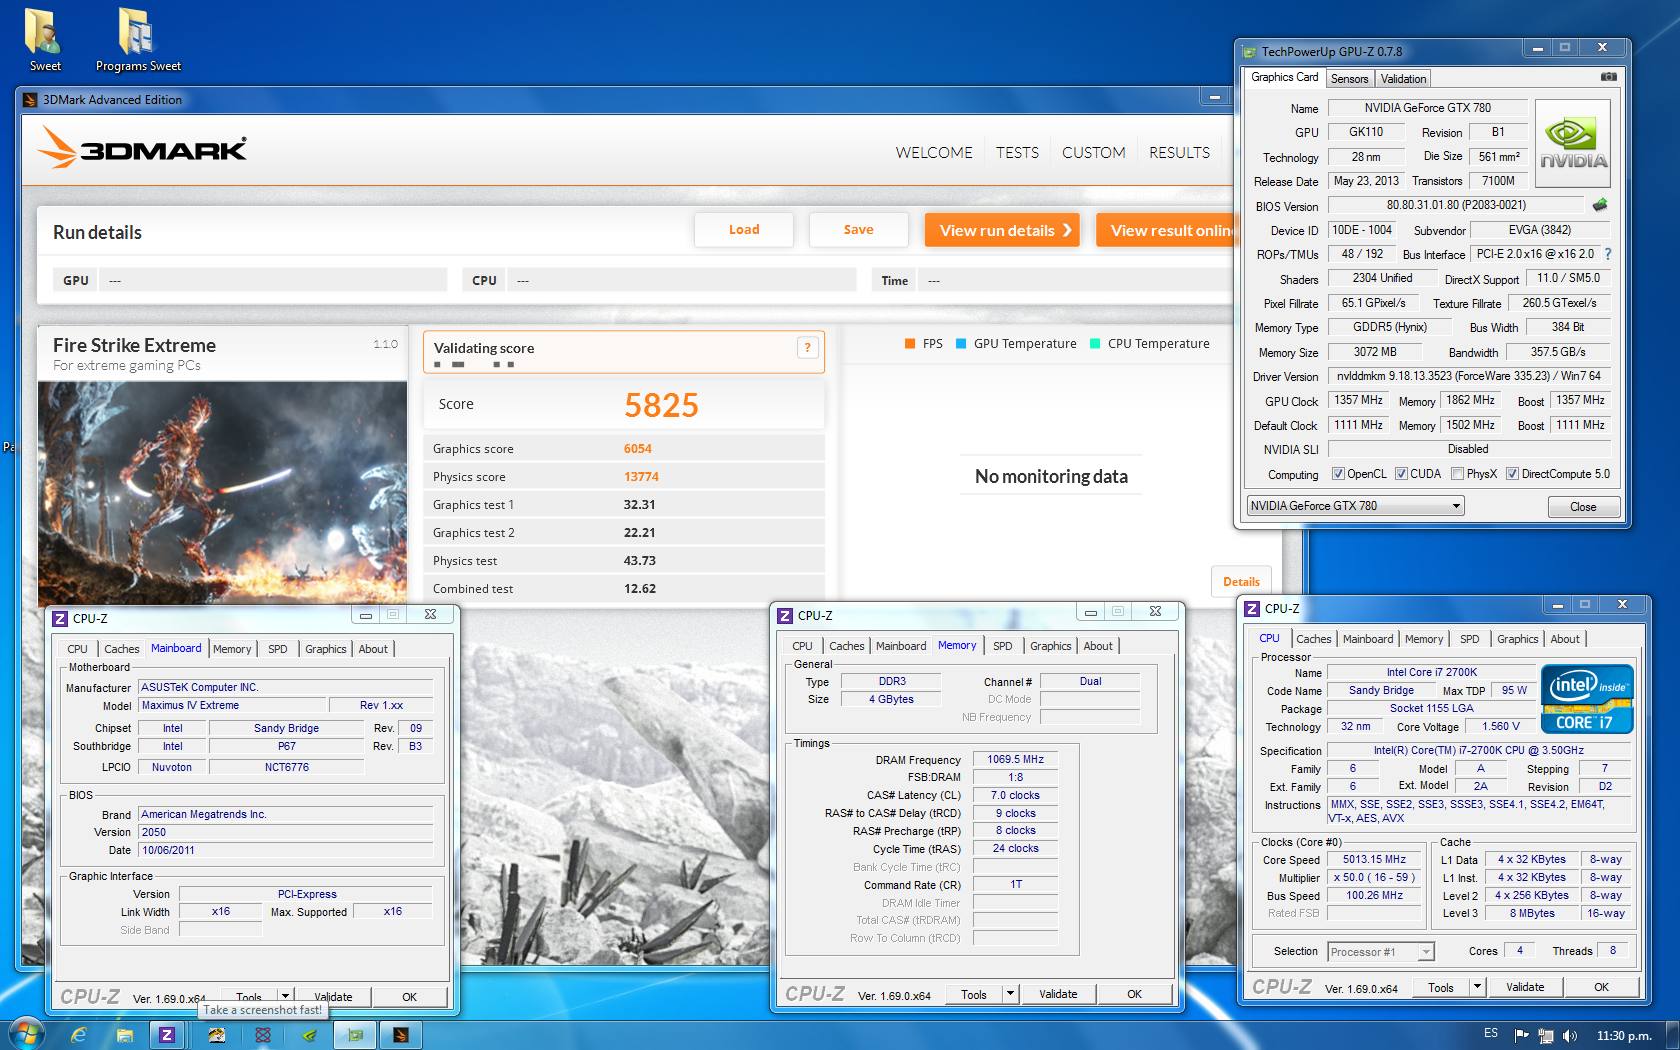Click the Tools button in the CPU-Z CPU window
This screenshot has width=1680, height=1050.
(x=1441, y=987)
